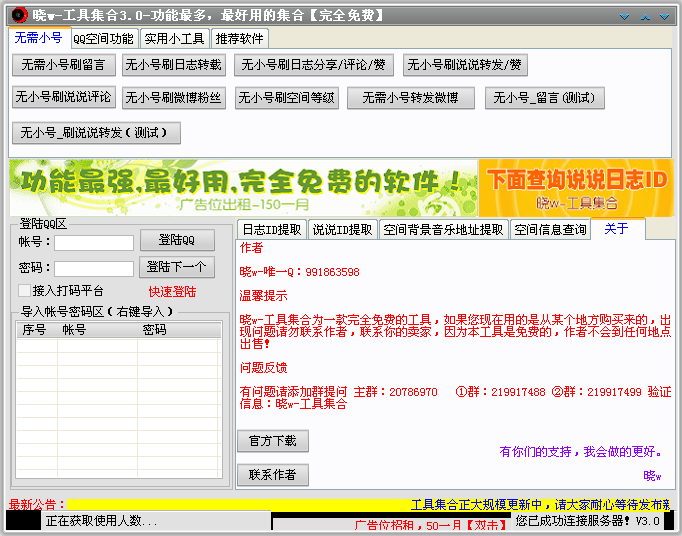Open 无小号刷微博粉丝 function
682x536 pixels.
point(173,98)
